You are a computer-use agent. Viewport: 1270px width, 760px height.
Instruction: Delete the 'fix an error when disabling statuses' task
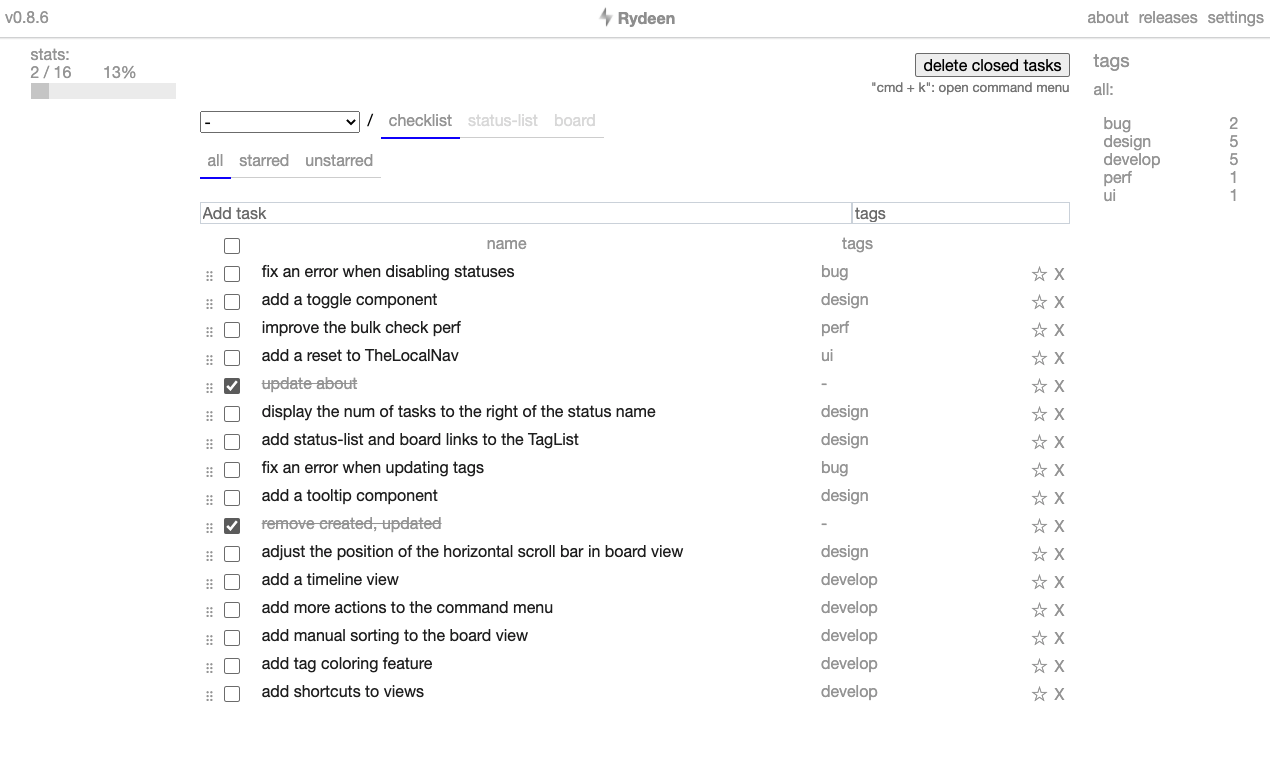[x=1059, y=274]
